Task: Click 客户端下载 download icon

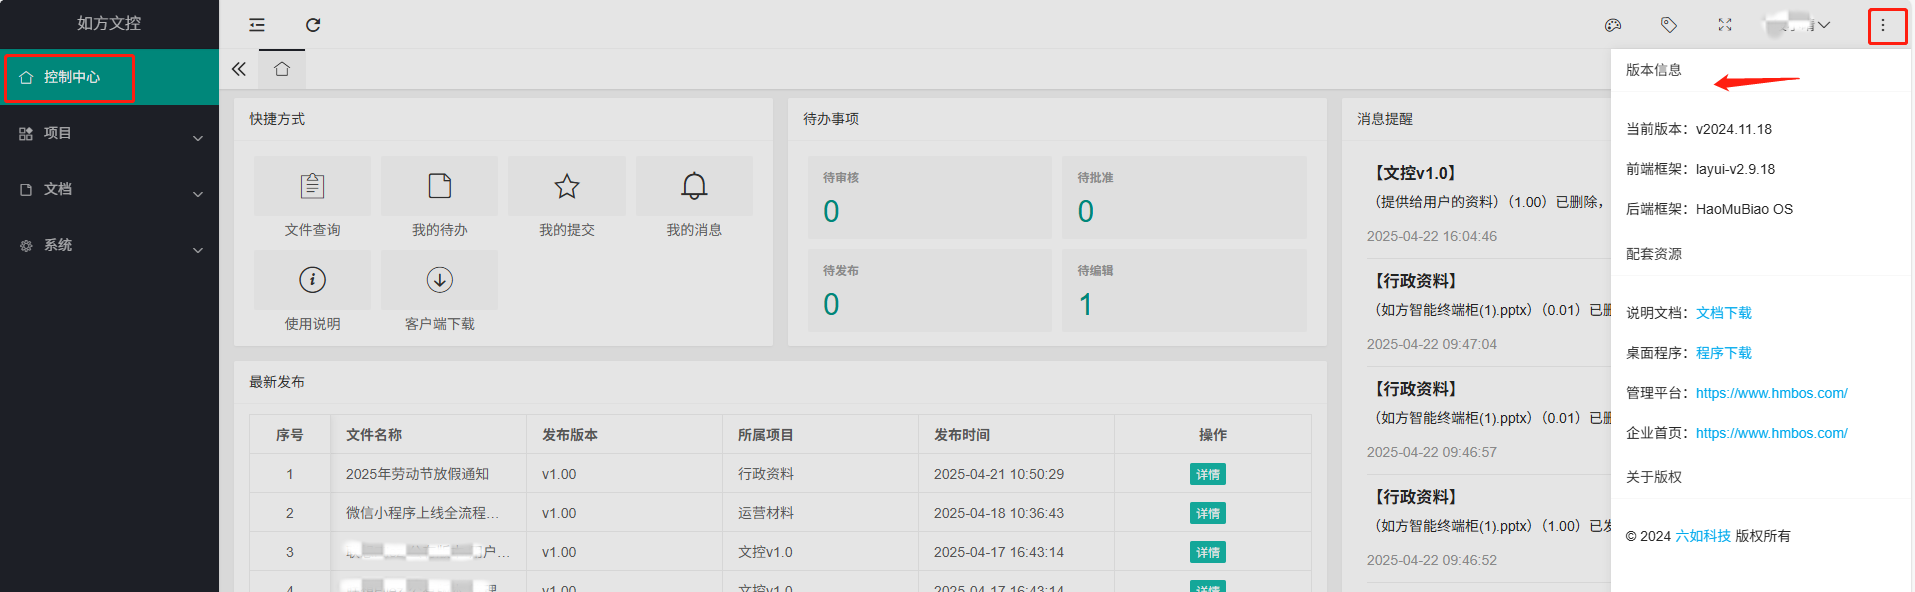Action: coord(439,280)
